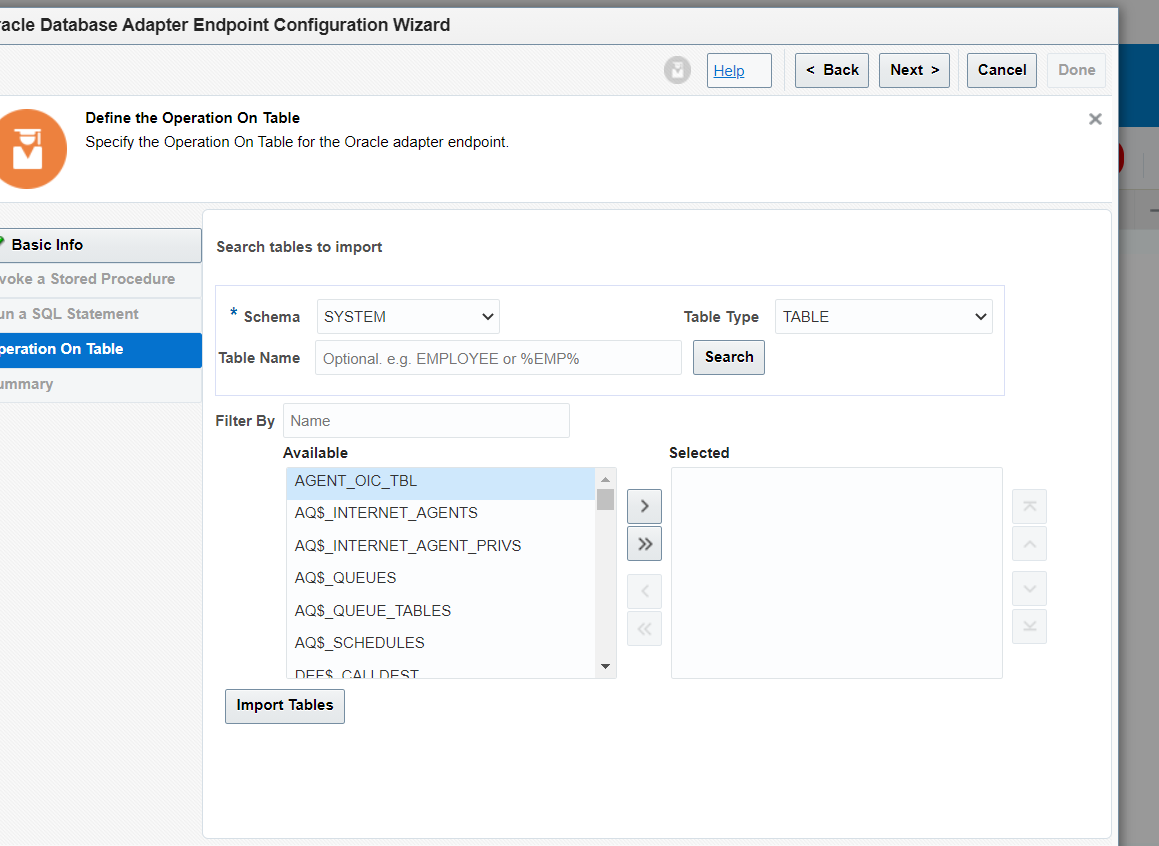Open Help from the toolbar
The width and height of the screenshot is (1159, 846).
click(x=739, y=70)
